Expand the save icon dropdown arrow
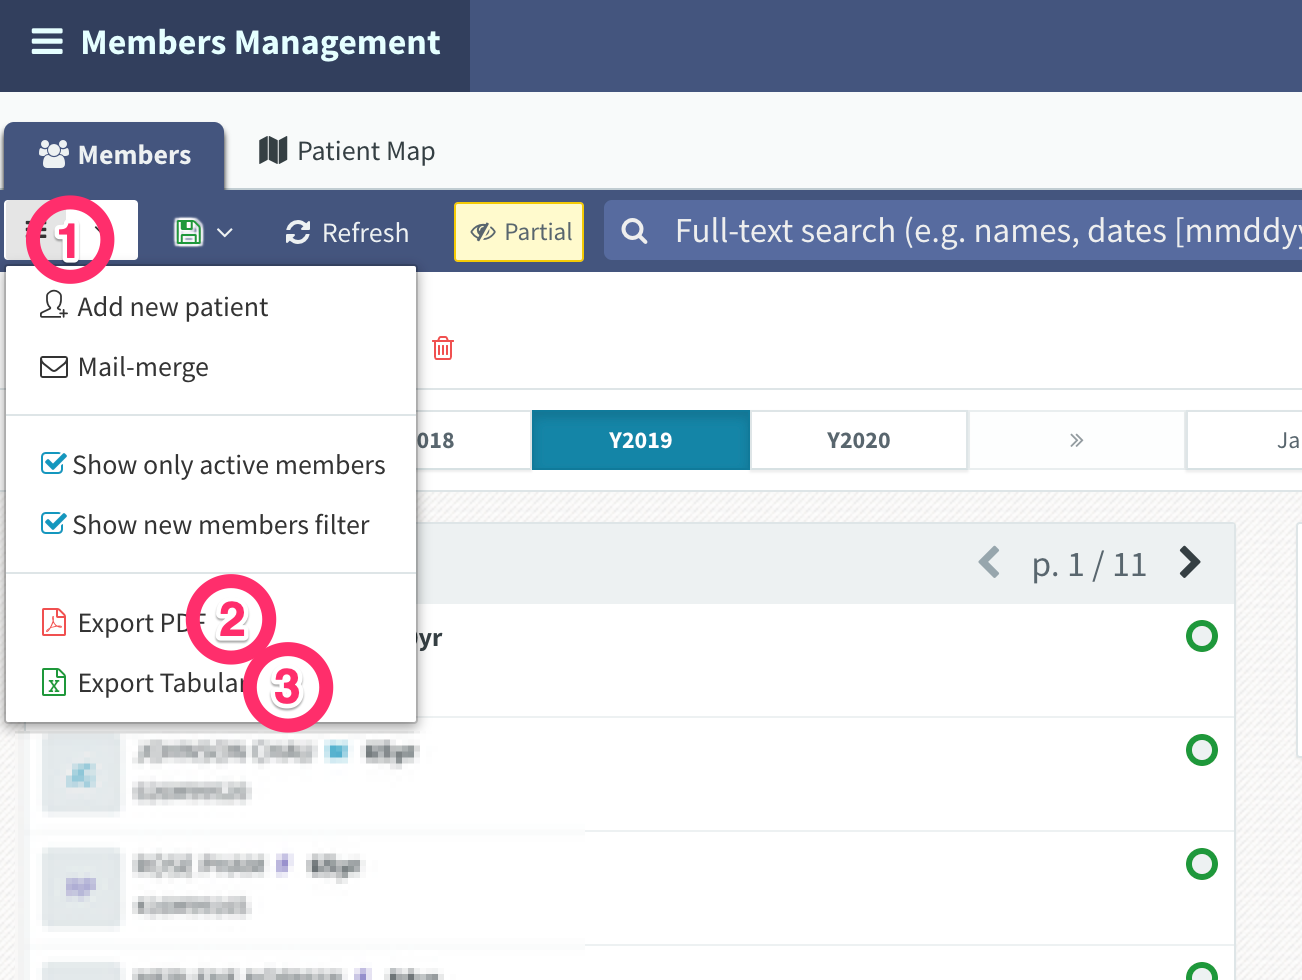 click(x=225, y=233)
